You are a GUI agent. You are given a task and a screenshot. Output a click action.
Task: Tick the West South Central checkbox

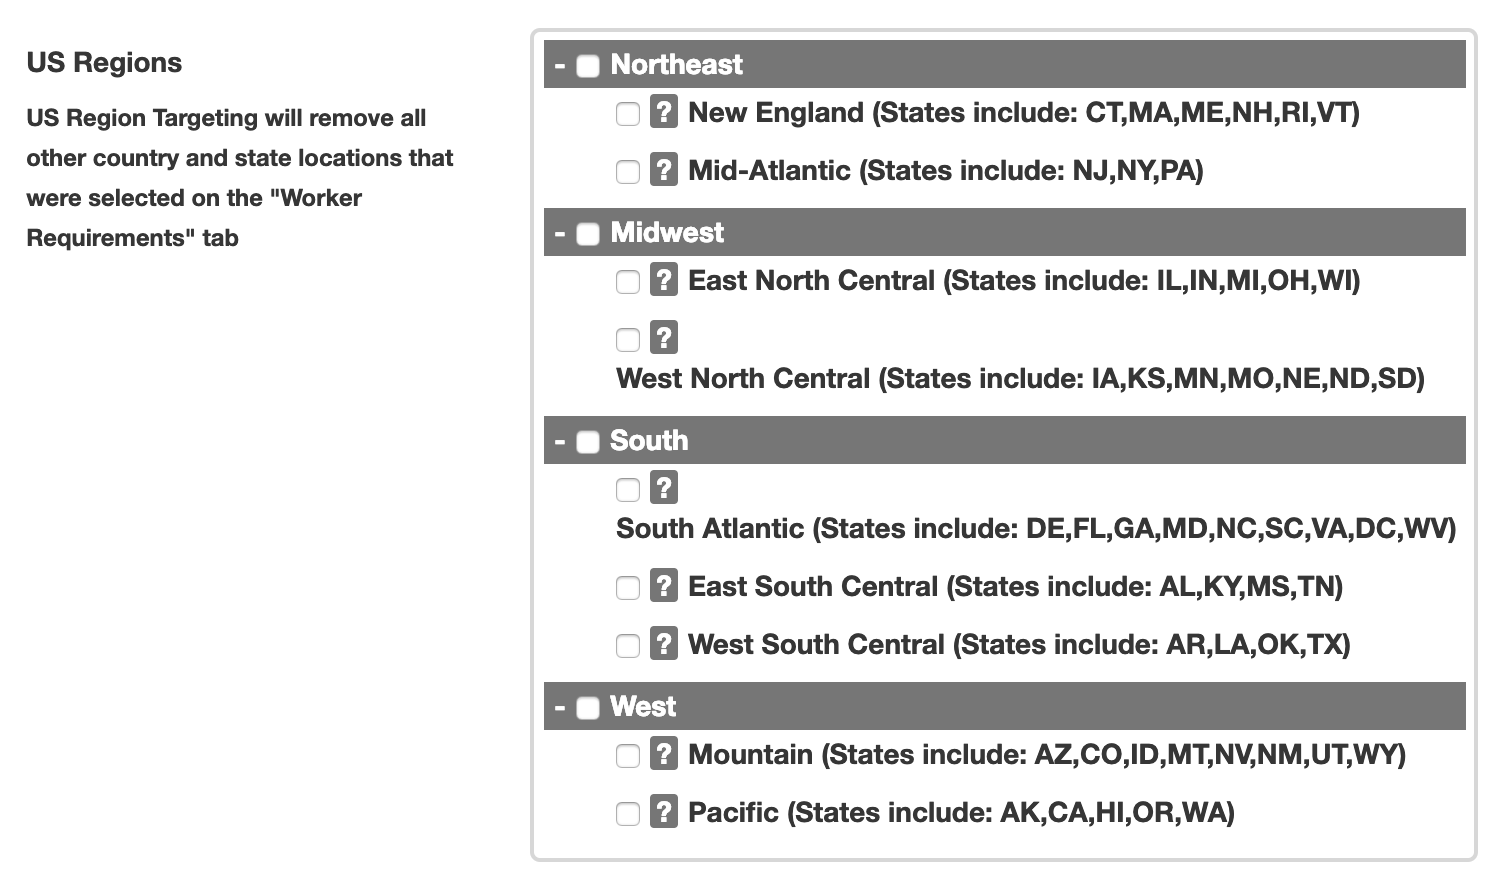click(628, 646)
